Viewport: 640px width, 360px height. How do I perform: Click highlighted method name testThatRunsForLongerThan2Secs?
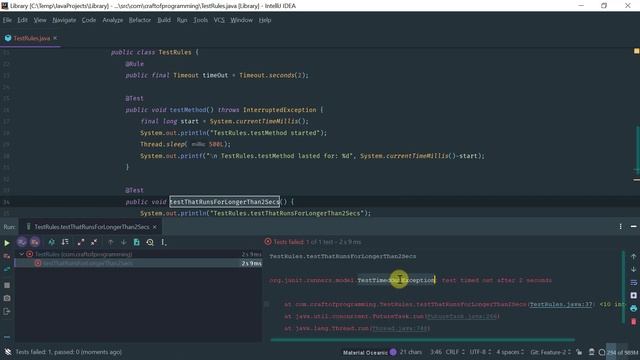click(x=224, y=202)
